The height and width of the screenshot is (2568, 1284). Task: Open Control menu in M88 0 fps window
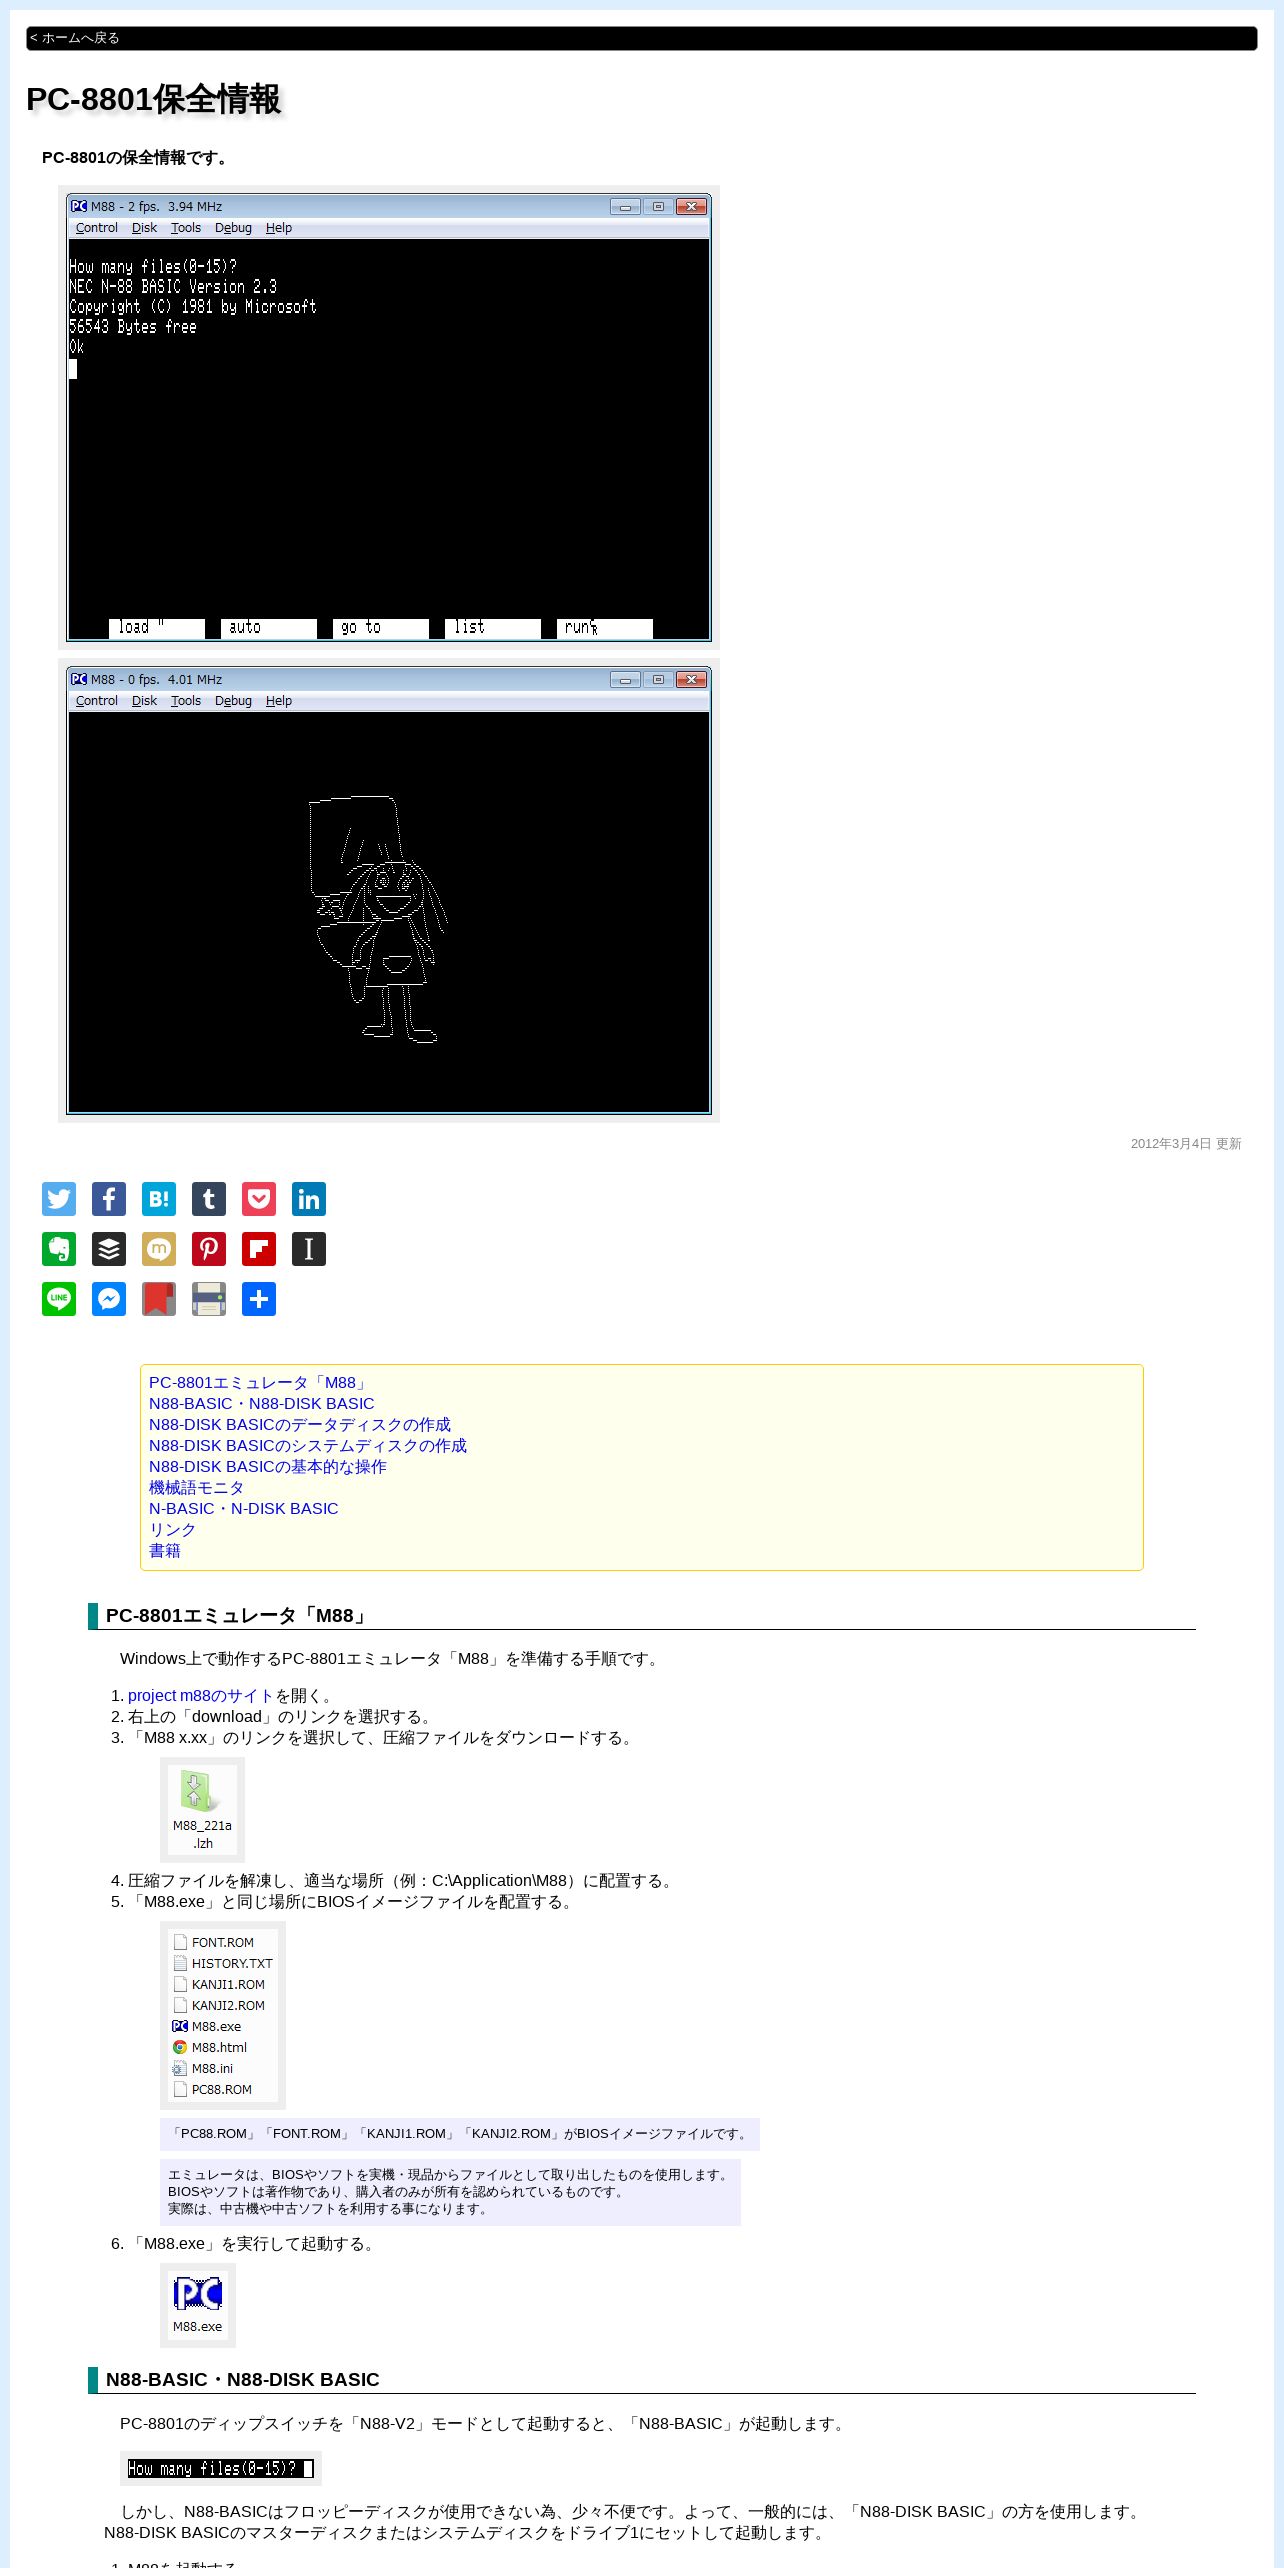pos(97,701)
